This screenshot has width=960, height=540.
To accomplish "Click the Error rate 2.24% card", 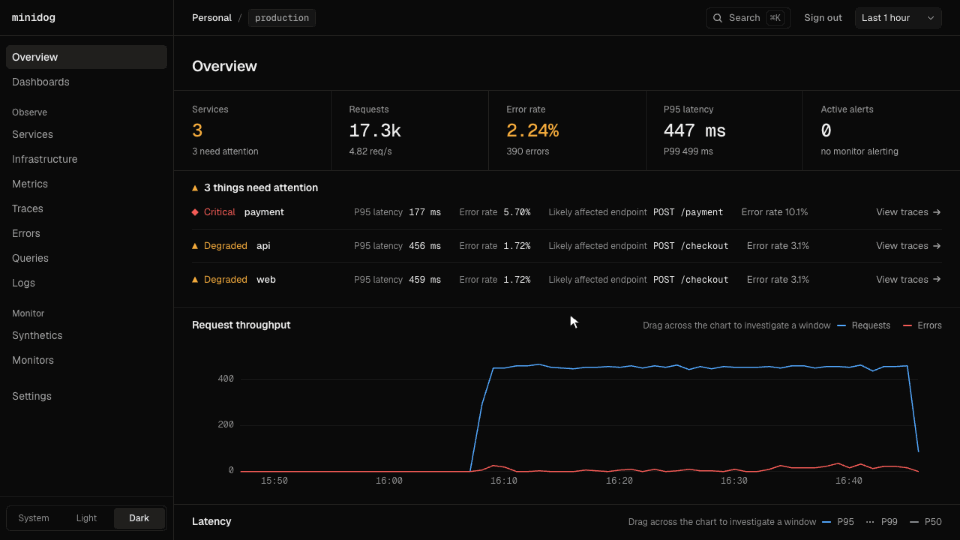I will tap(568, 130).
